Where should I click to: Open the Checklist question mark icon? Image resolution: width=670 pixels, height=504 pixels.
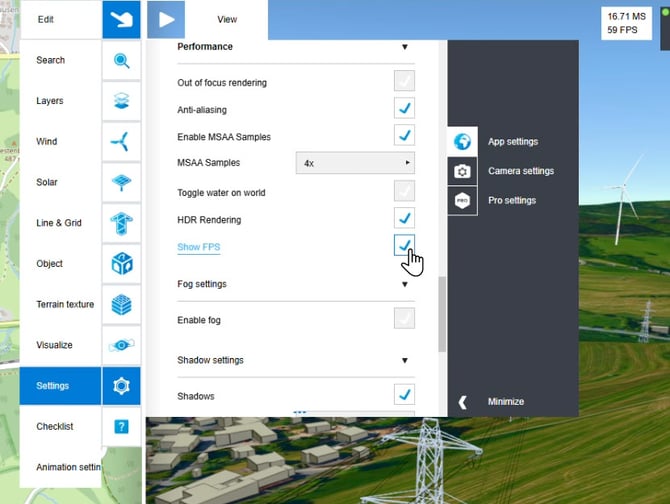pos(122,426)
